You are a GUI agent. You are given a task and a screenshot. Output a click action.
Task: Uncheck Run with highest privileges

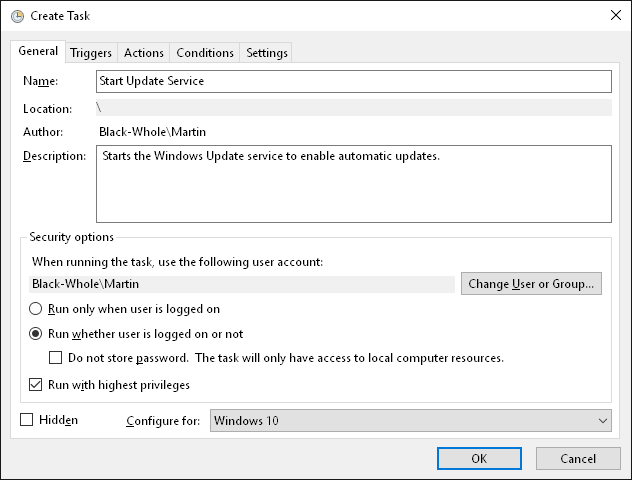pos(35,384)
